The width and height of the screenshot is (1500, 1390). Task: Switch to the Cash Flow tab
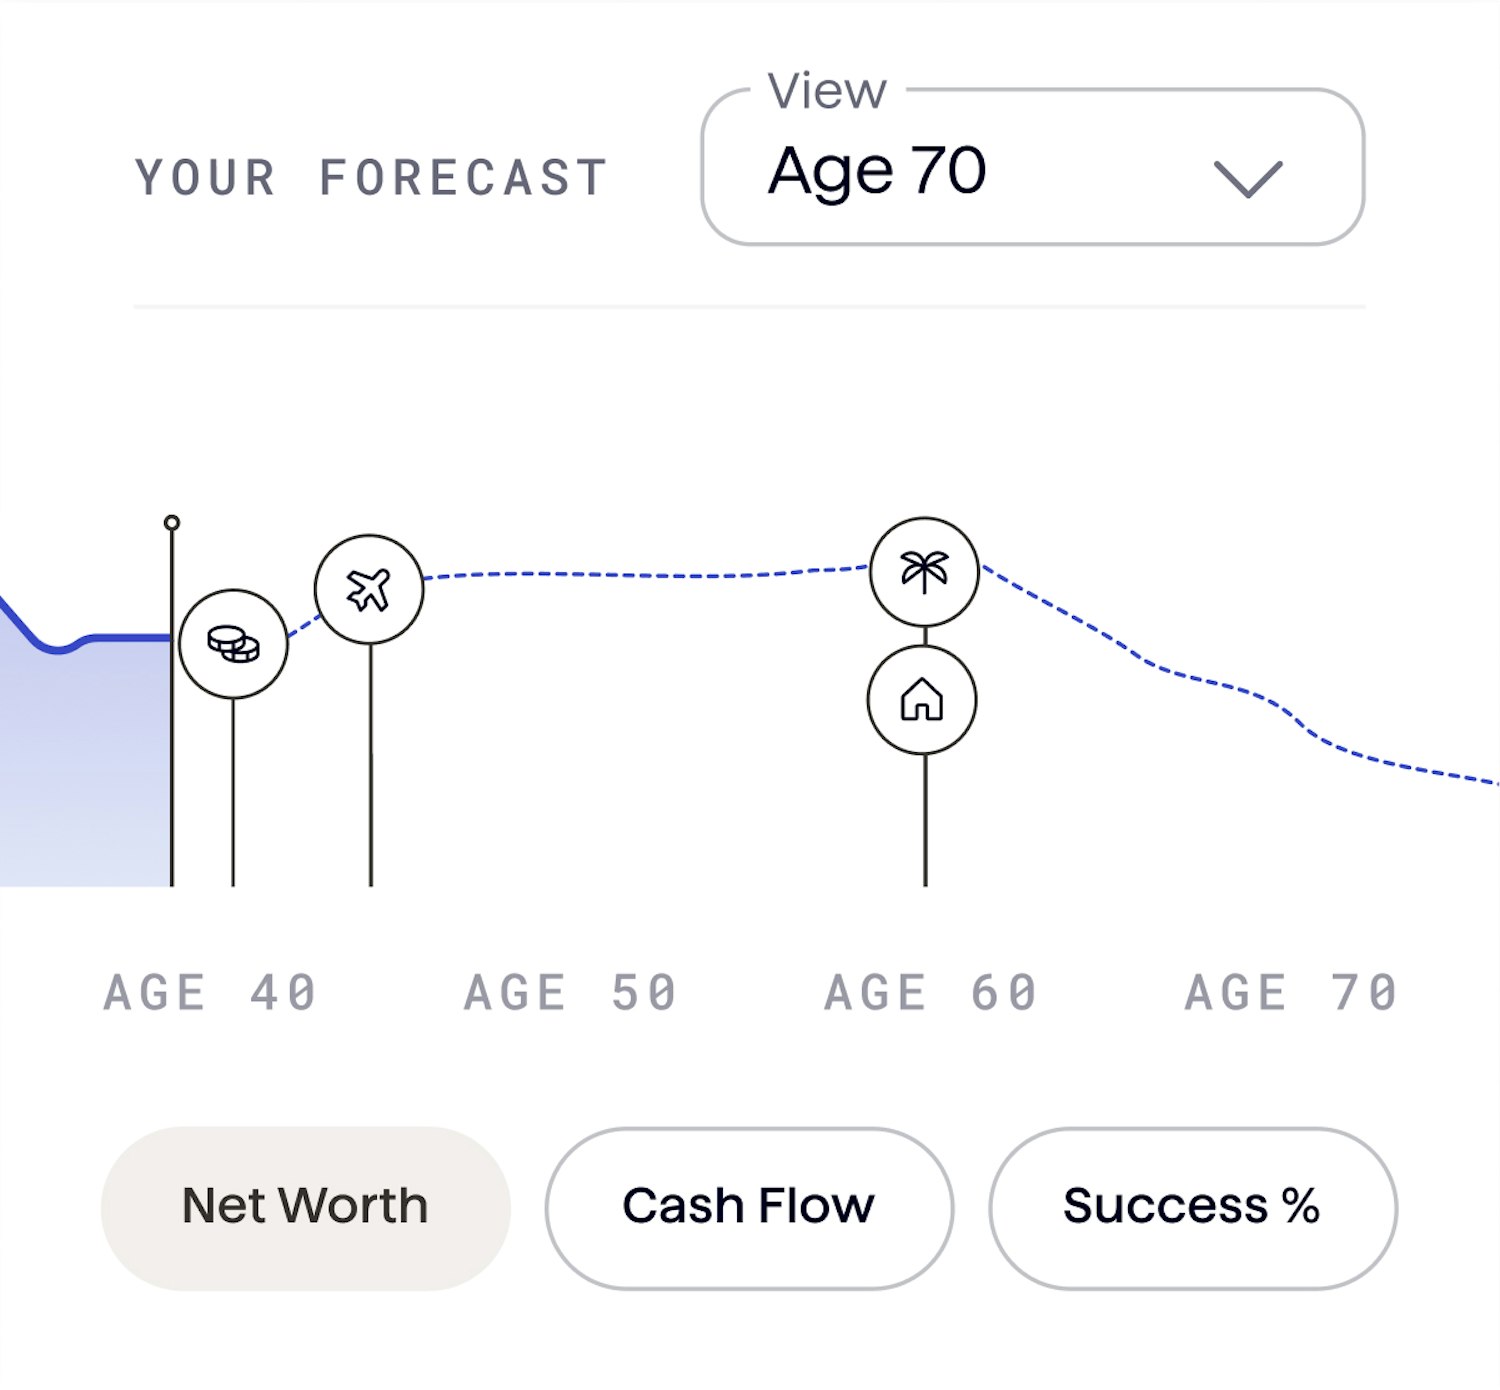point(749,1208)
